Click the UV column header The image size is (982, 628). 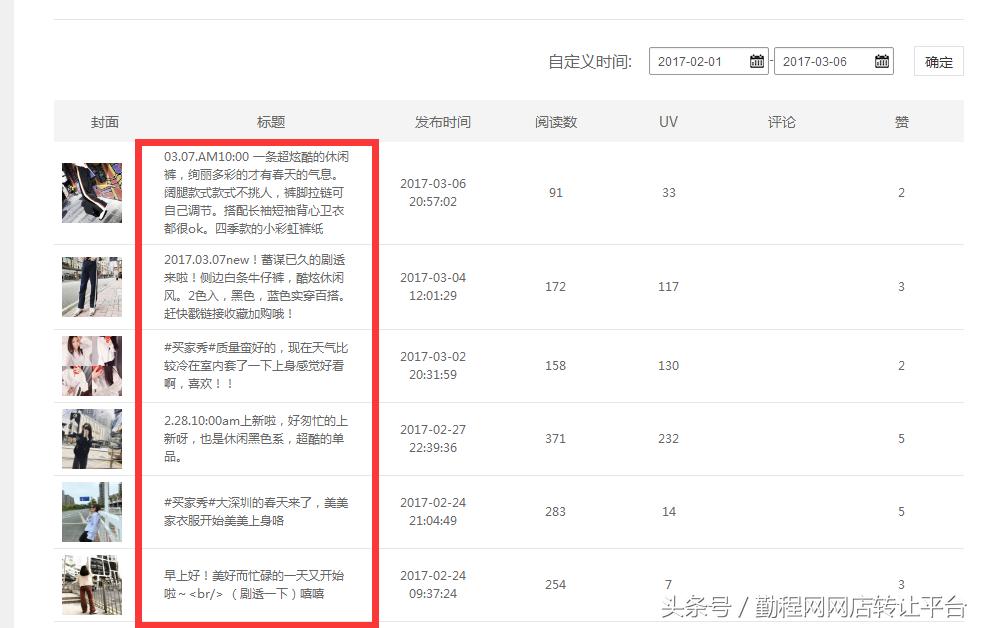(x=668, y=121)
